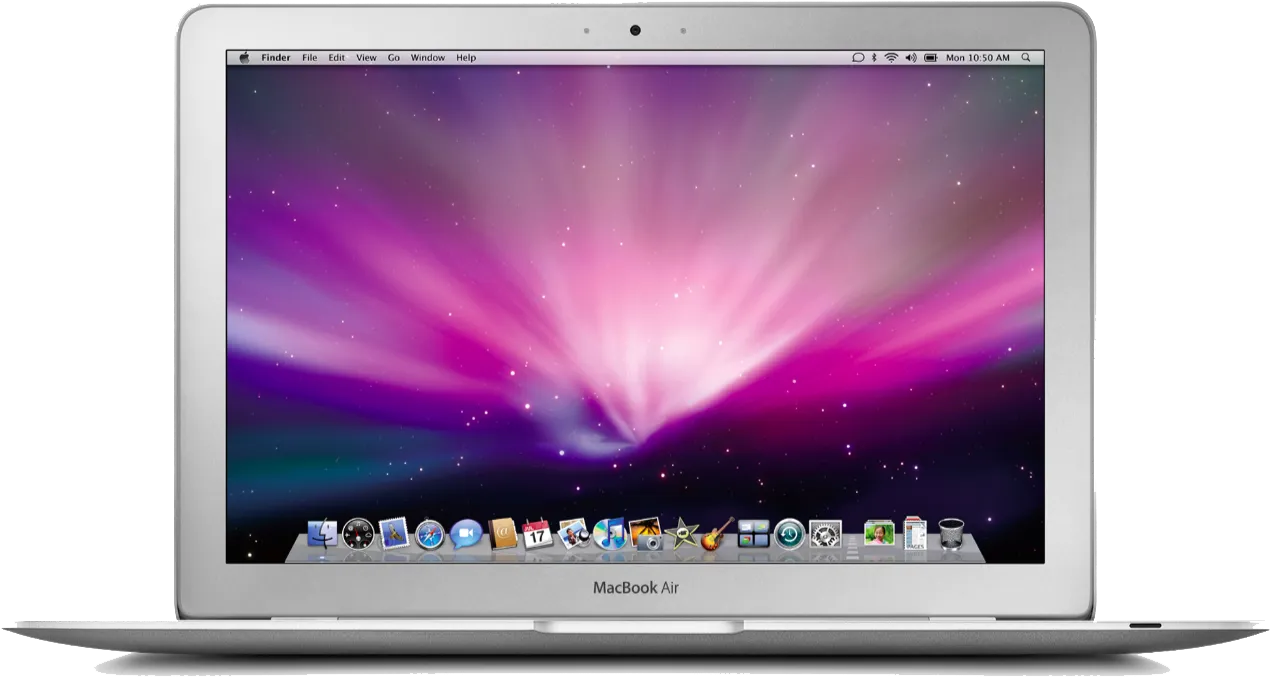Screen dimensions: 1270x677
Task: Open iCal calendar in the Dock
Action: click(x=537, y=534)
